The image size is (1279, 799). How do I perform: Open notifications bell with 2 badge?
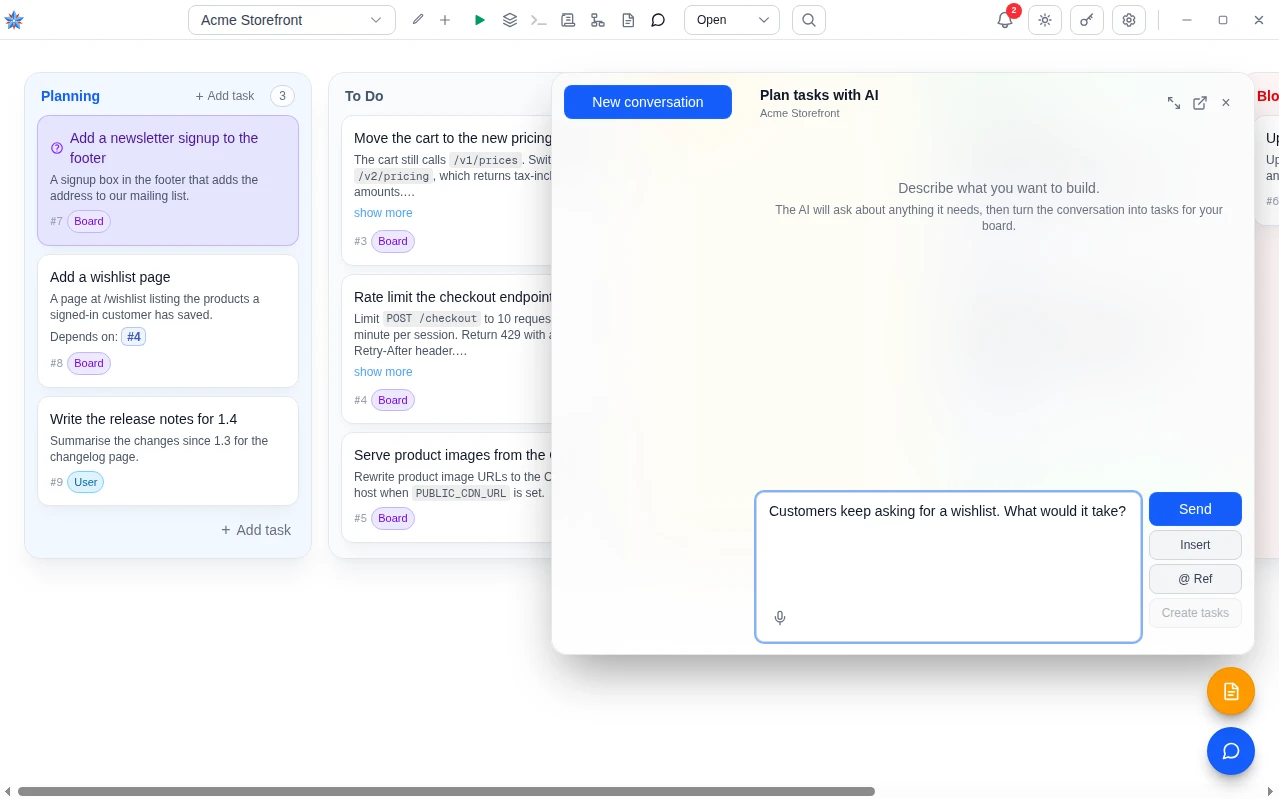(x=1006, y=19)
